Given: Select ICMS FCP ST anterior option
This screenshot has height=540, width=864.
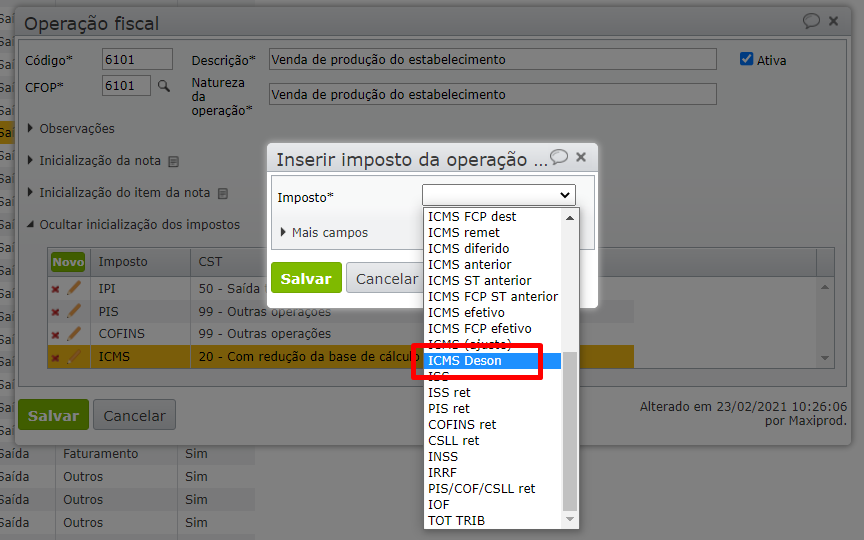Looking at the screenshot, I should (493, 296).
